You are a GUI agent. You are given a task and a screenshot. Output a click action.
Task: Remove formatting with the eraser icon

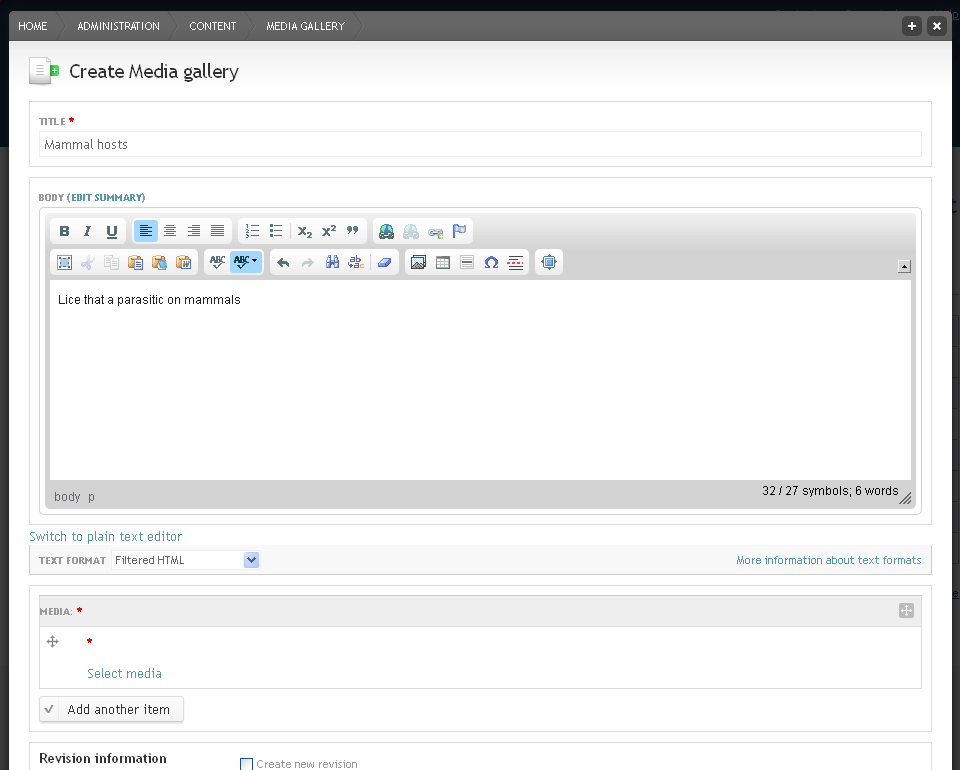pos(384,263)
